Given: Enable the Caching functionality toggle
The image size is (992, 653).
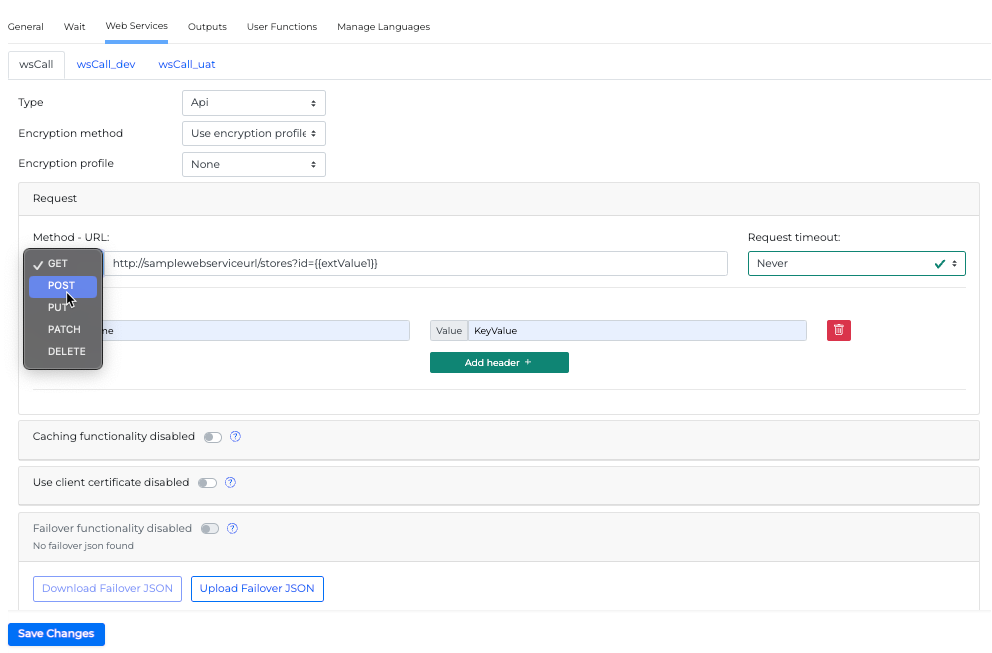Looking at the screenshot, I should tap(212, 437).
